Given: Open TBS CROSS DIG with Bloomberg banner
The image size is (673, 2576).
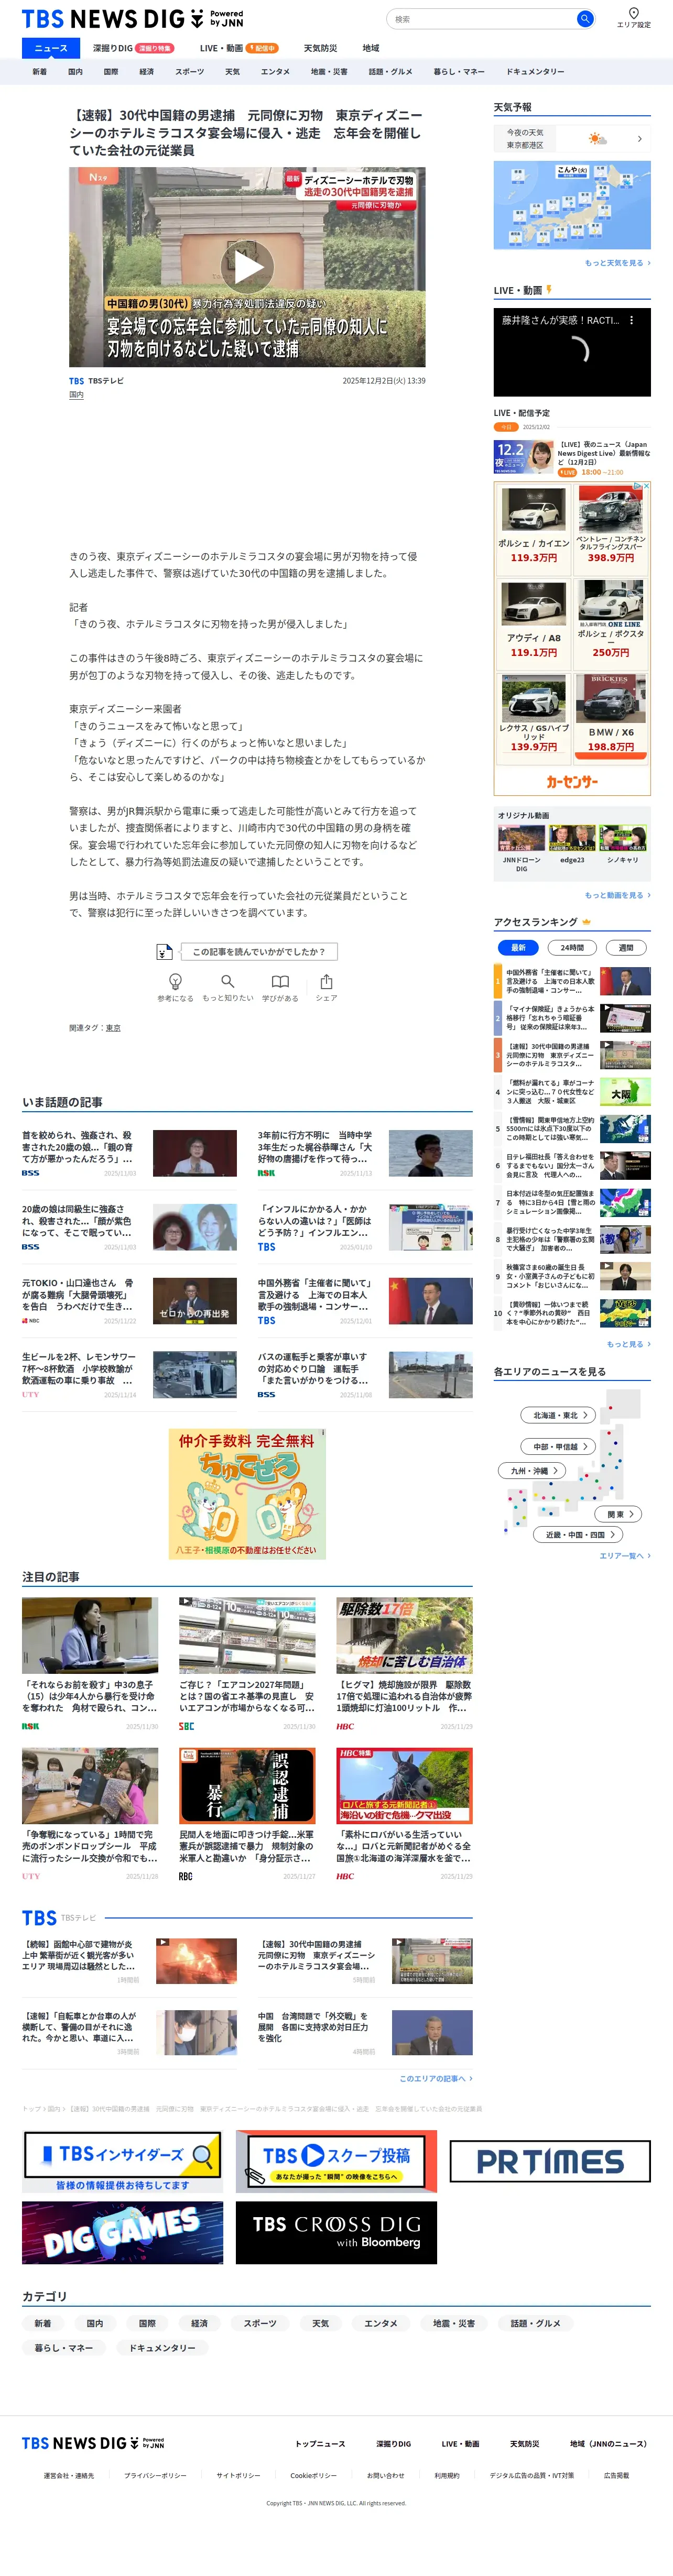Looking at the screenshot, I should click(337, 2233).
